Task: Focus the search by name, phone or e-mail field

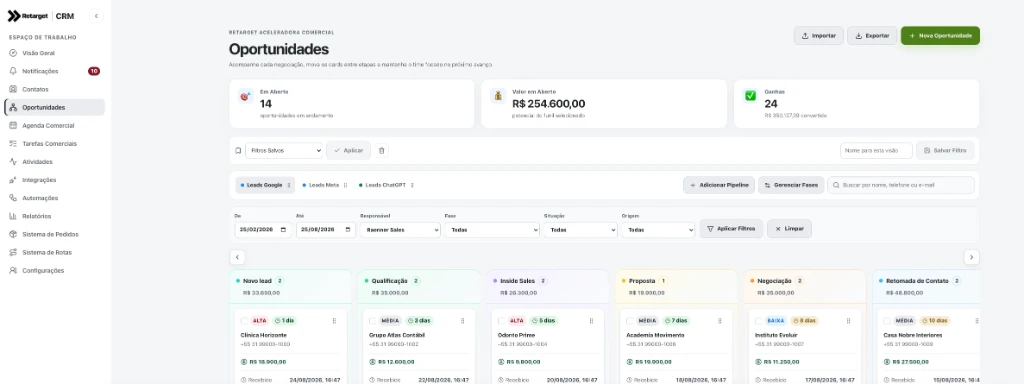Action: pos(901,185)
